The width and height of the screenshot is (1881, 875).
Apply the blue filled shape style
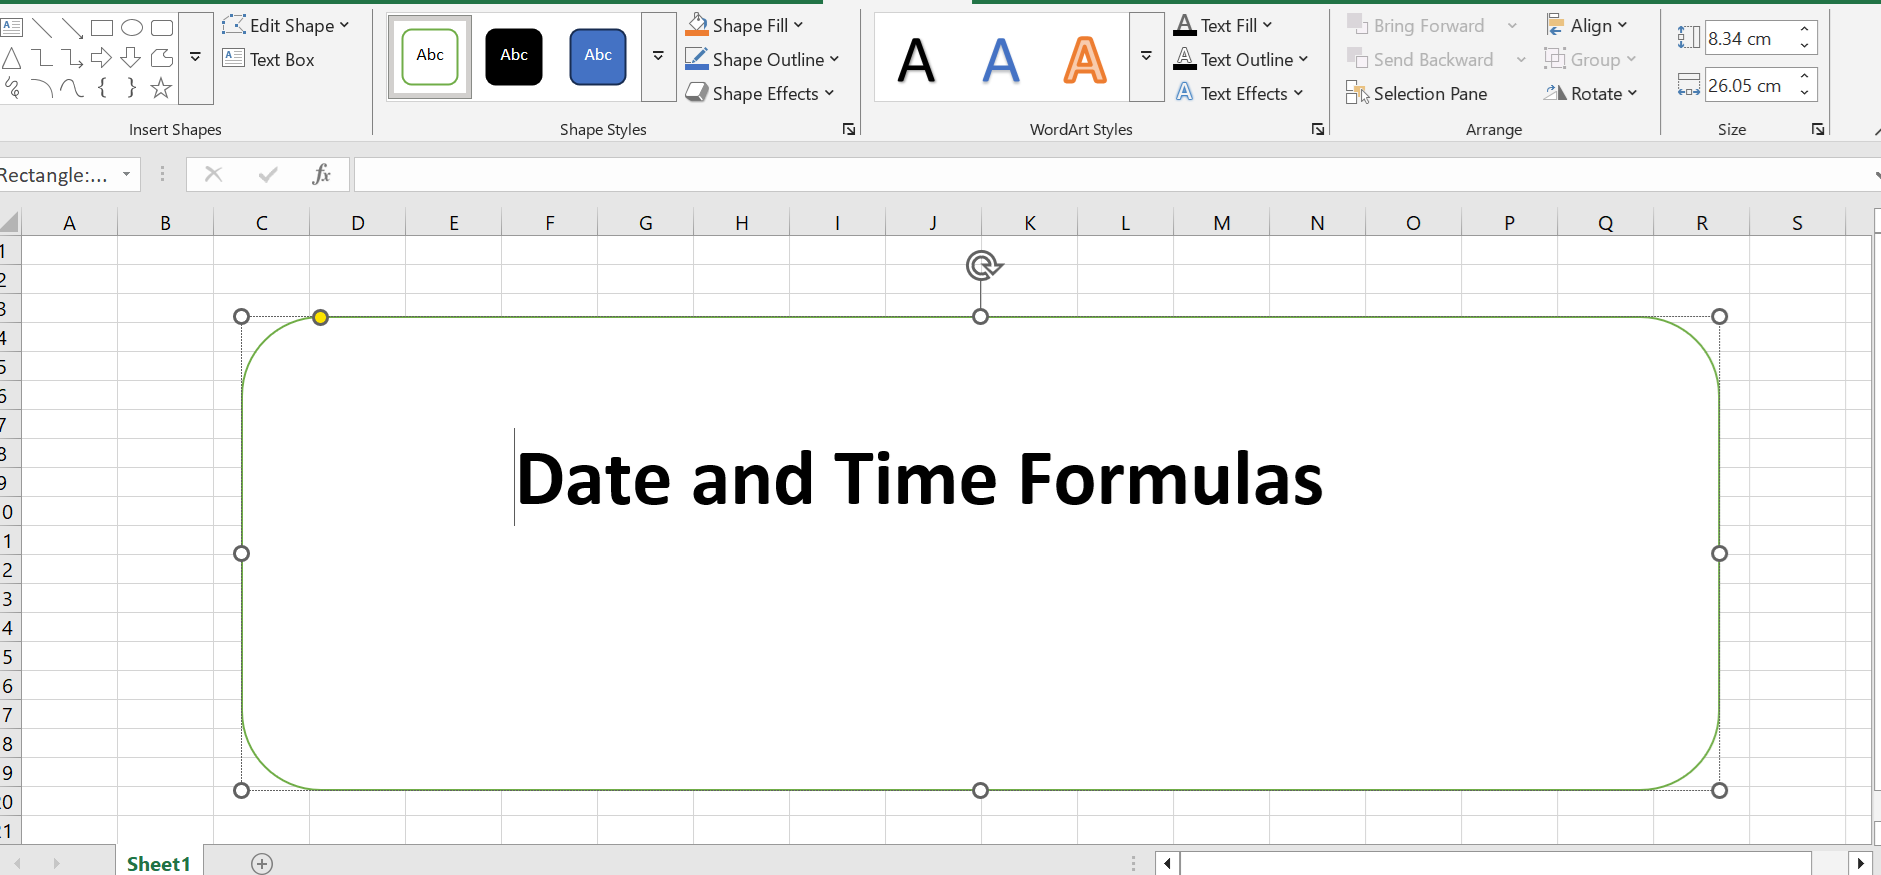[598, 57]
